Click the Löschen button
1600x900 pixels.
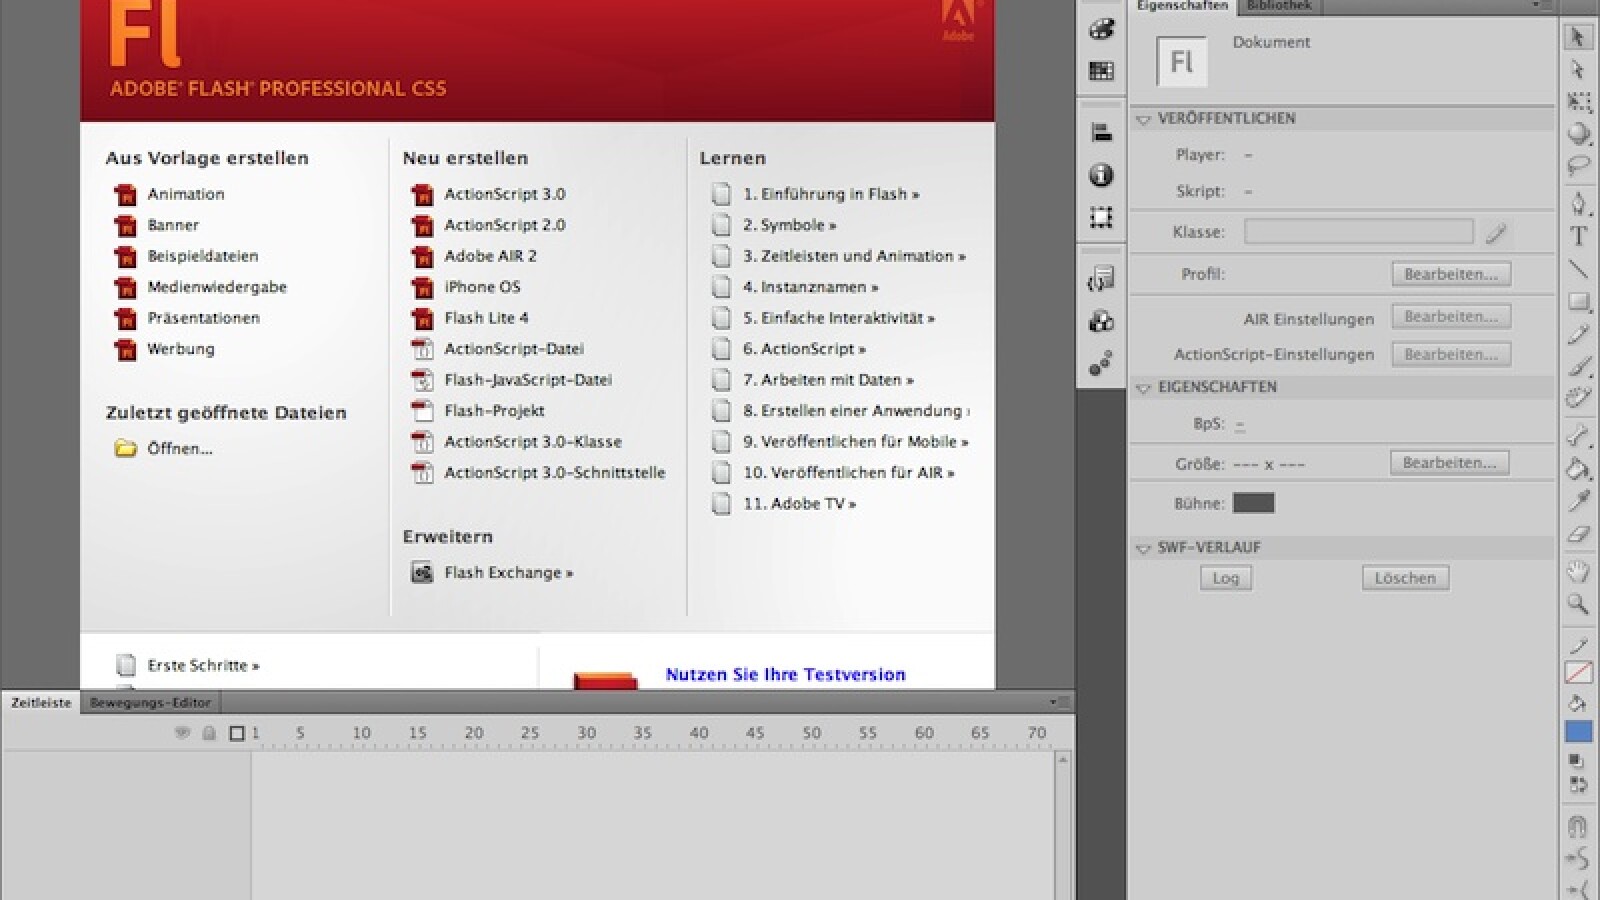[1404, 578]
